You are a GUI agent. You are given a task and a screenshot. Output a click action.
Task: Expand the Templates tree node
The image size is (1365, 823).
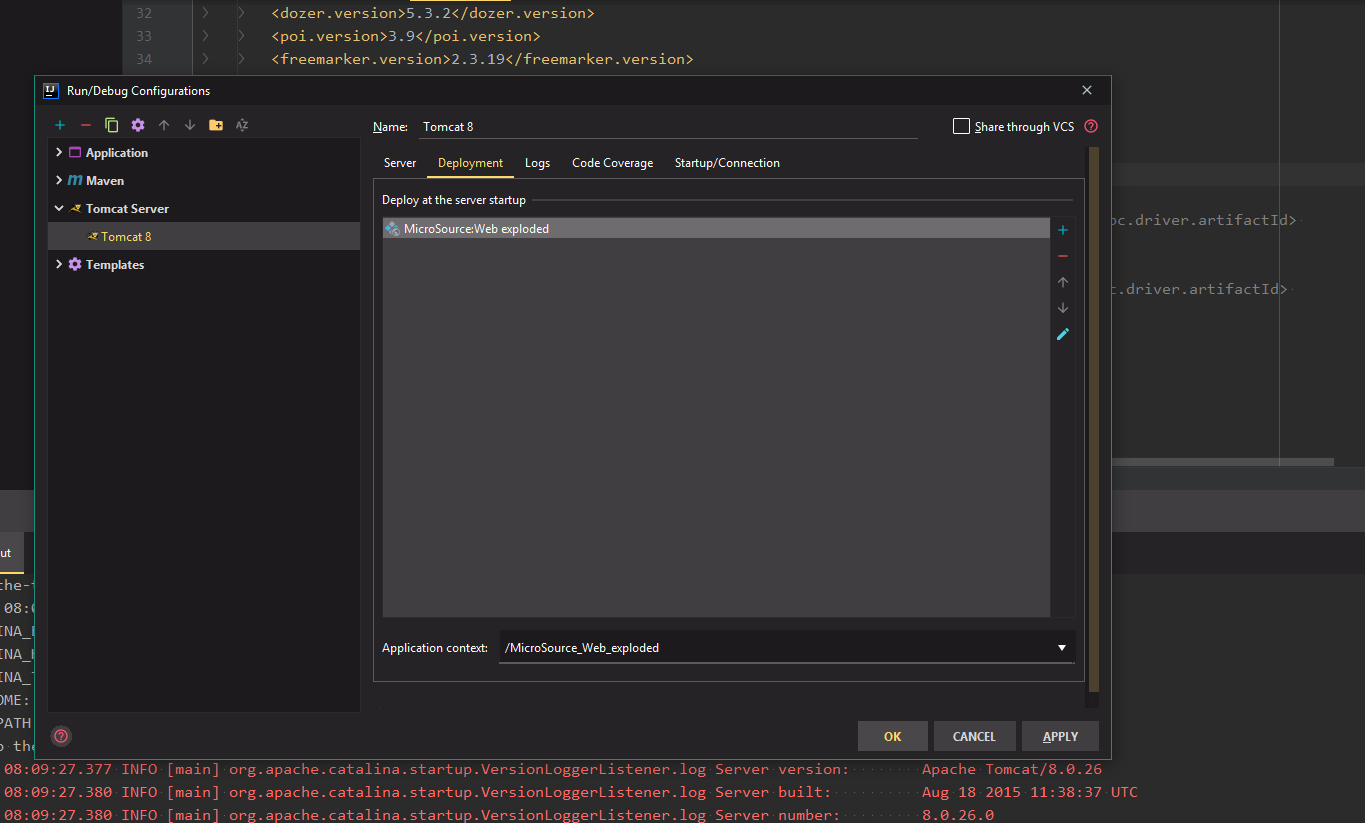[59, 264]
